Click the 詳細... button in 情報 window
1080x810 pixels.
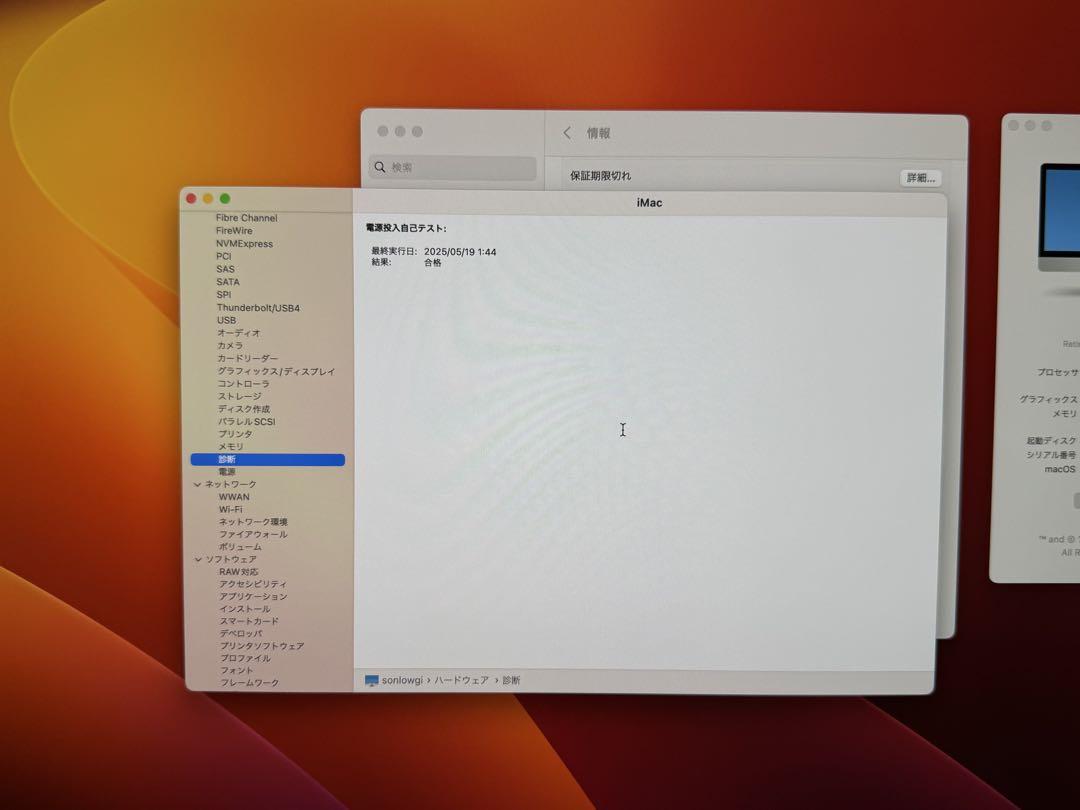coord(920,178)
